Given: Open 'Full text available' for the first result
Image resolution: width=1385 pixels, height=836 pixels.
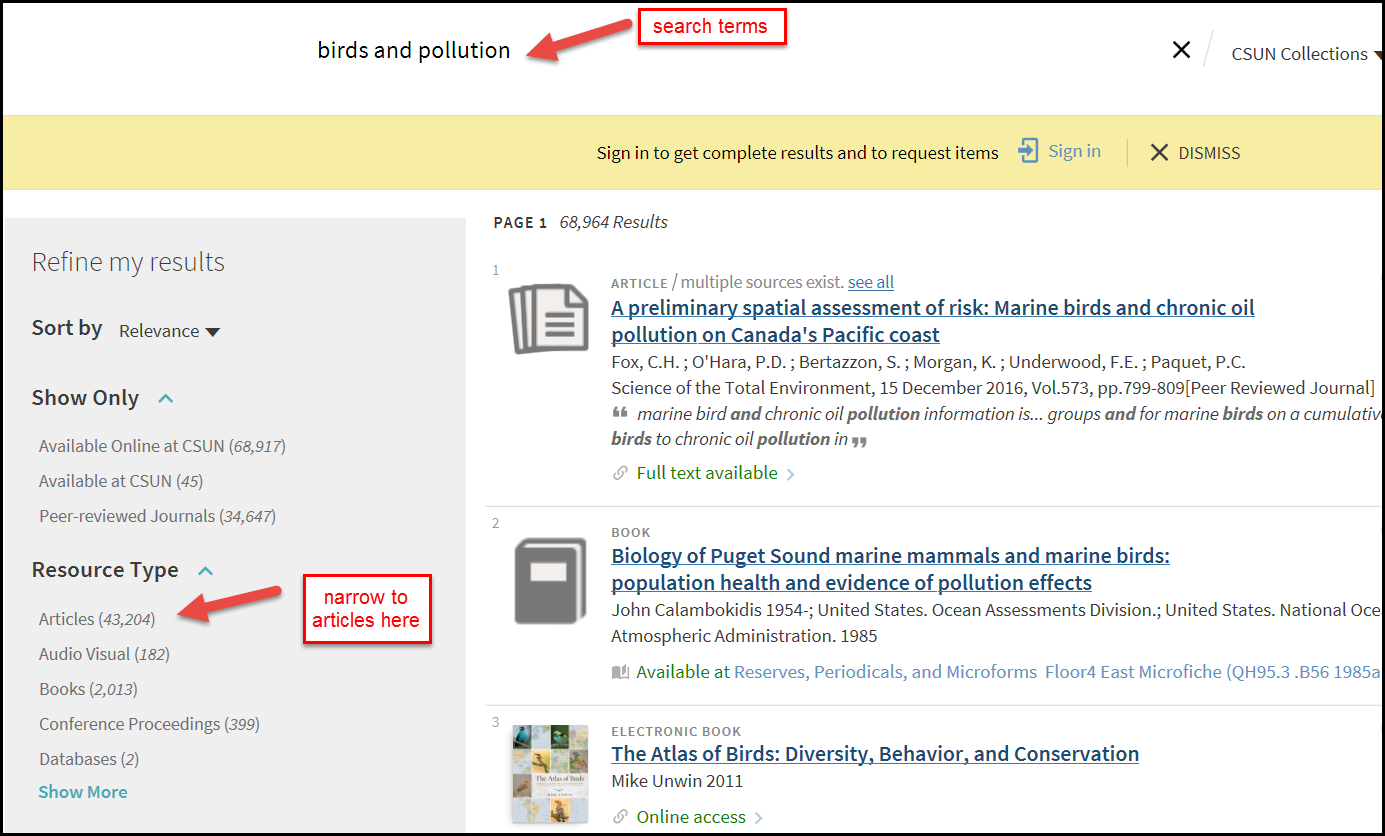Looking at the screenshot, I should coord(706,472).
